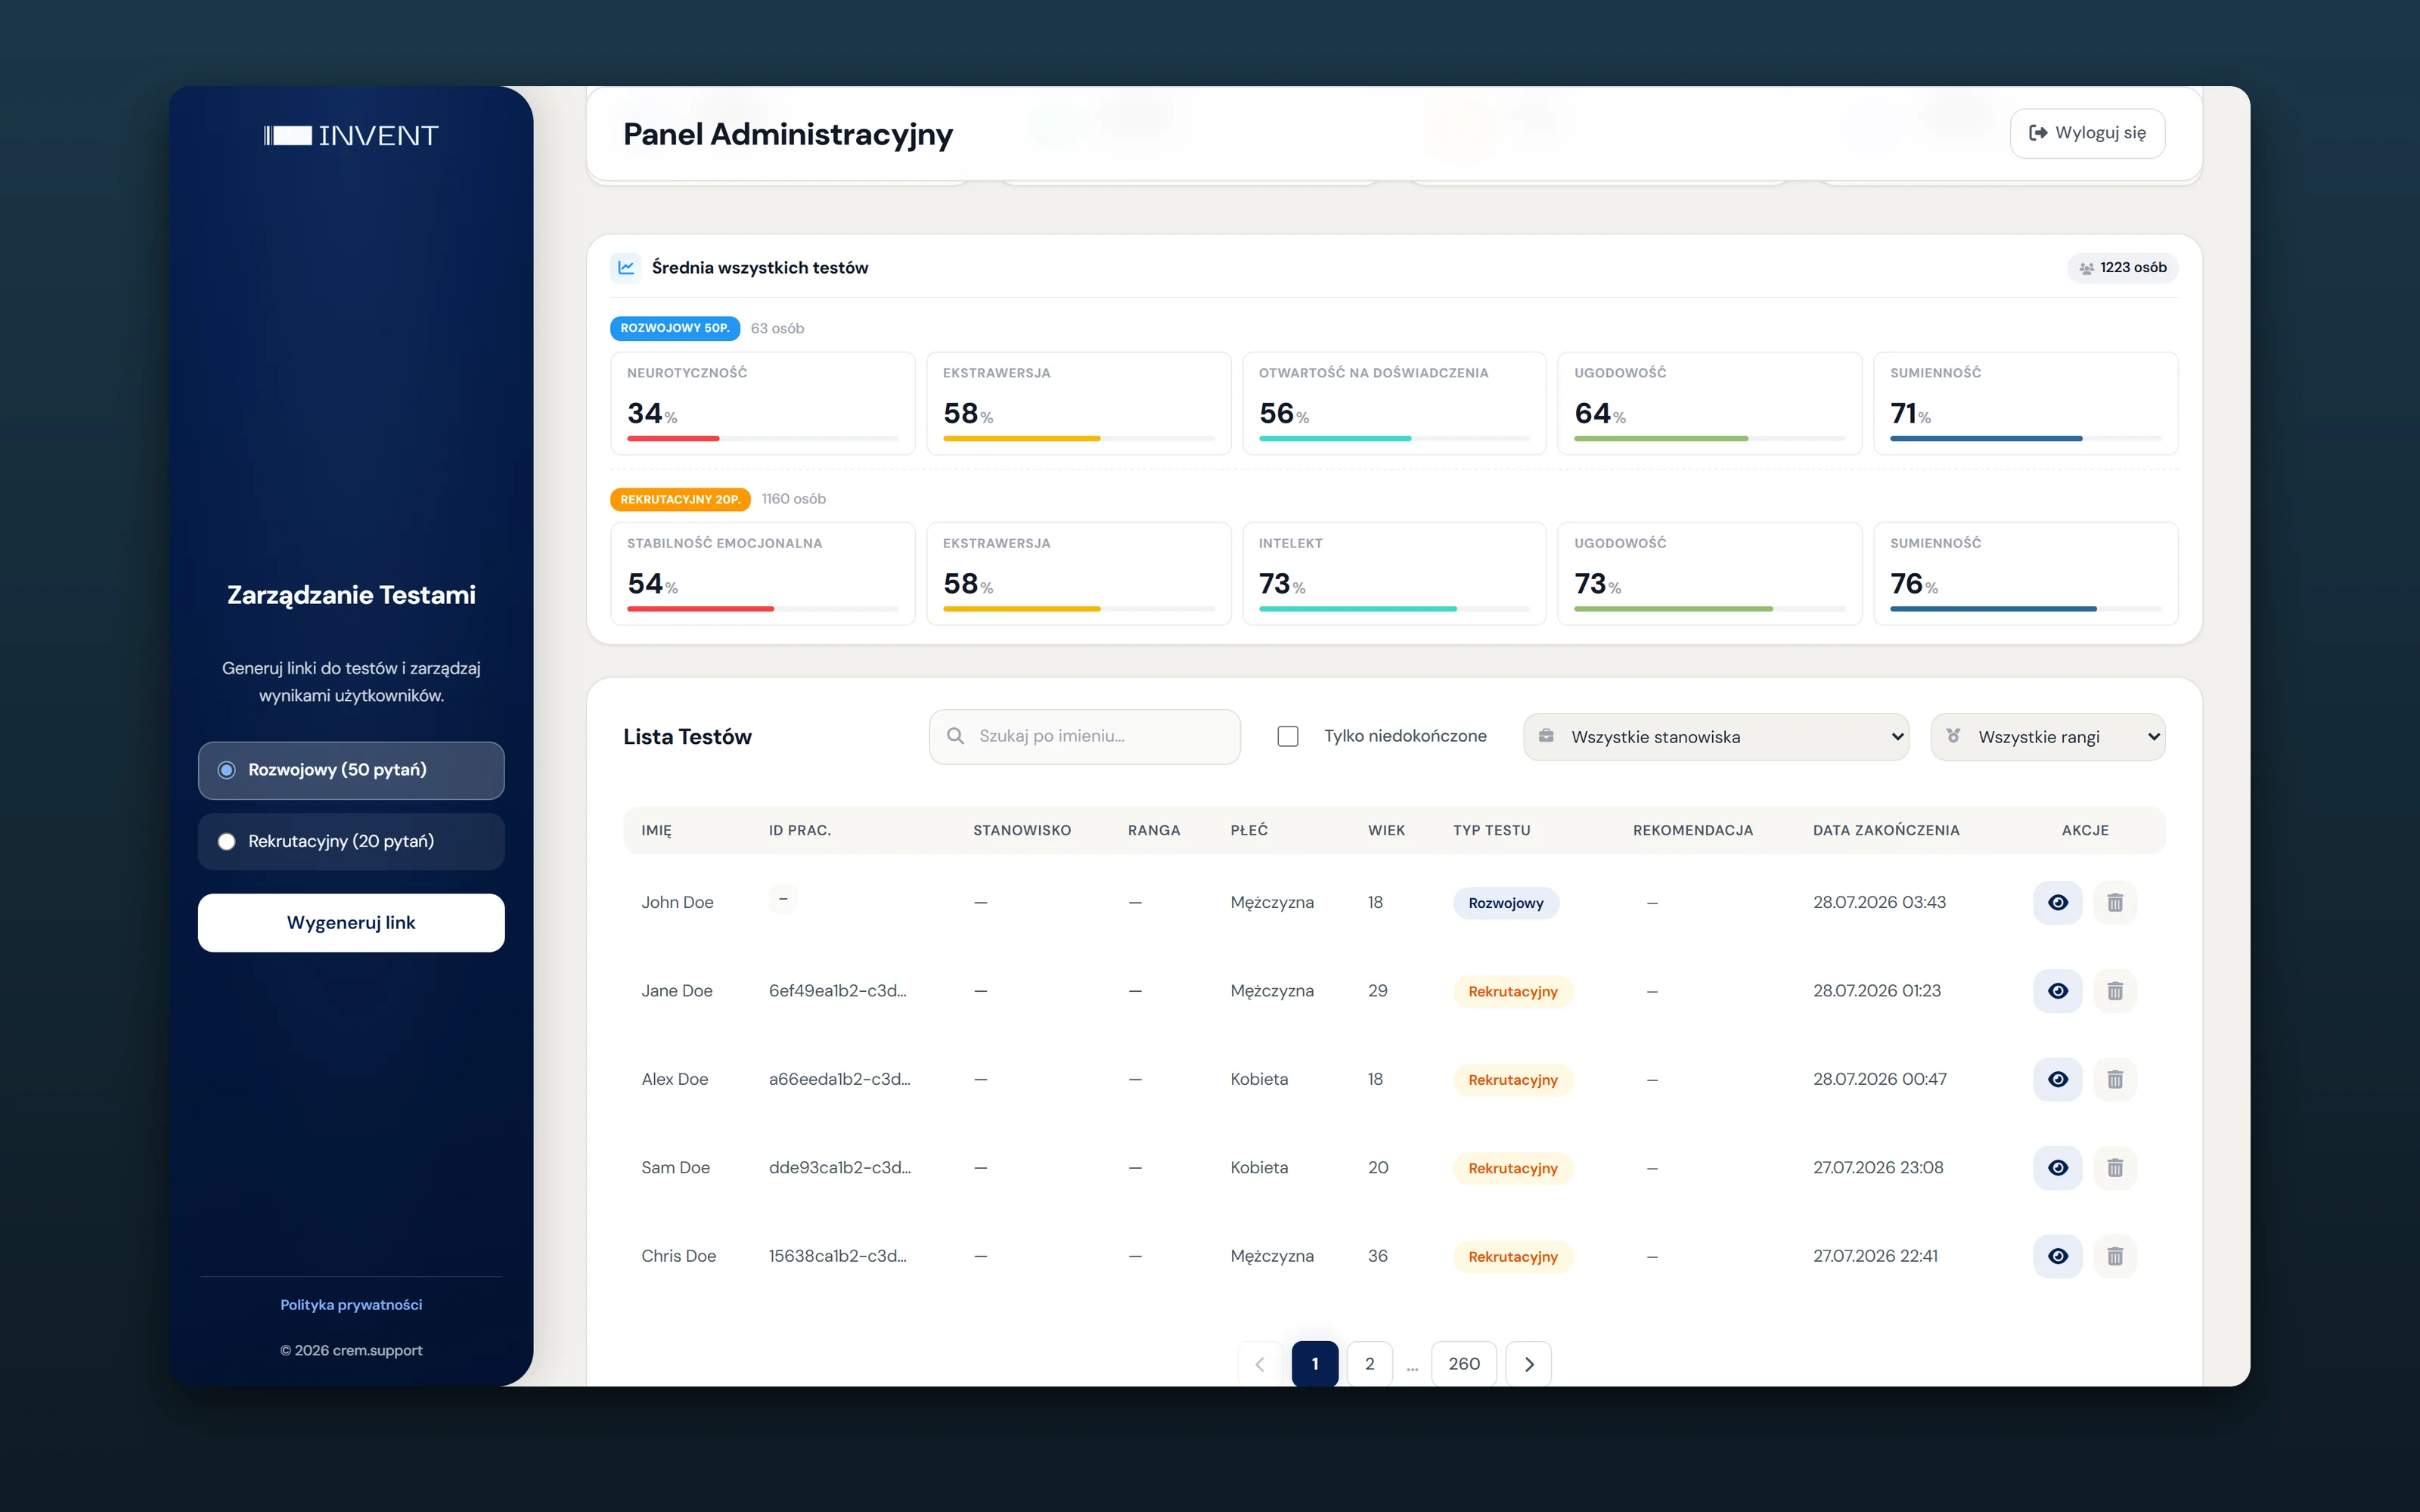The height and width of the screenshot is (1512, 2420).
Task: Click the Neurotyczność 34% progress bar
Action: [762, 439]
